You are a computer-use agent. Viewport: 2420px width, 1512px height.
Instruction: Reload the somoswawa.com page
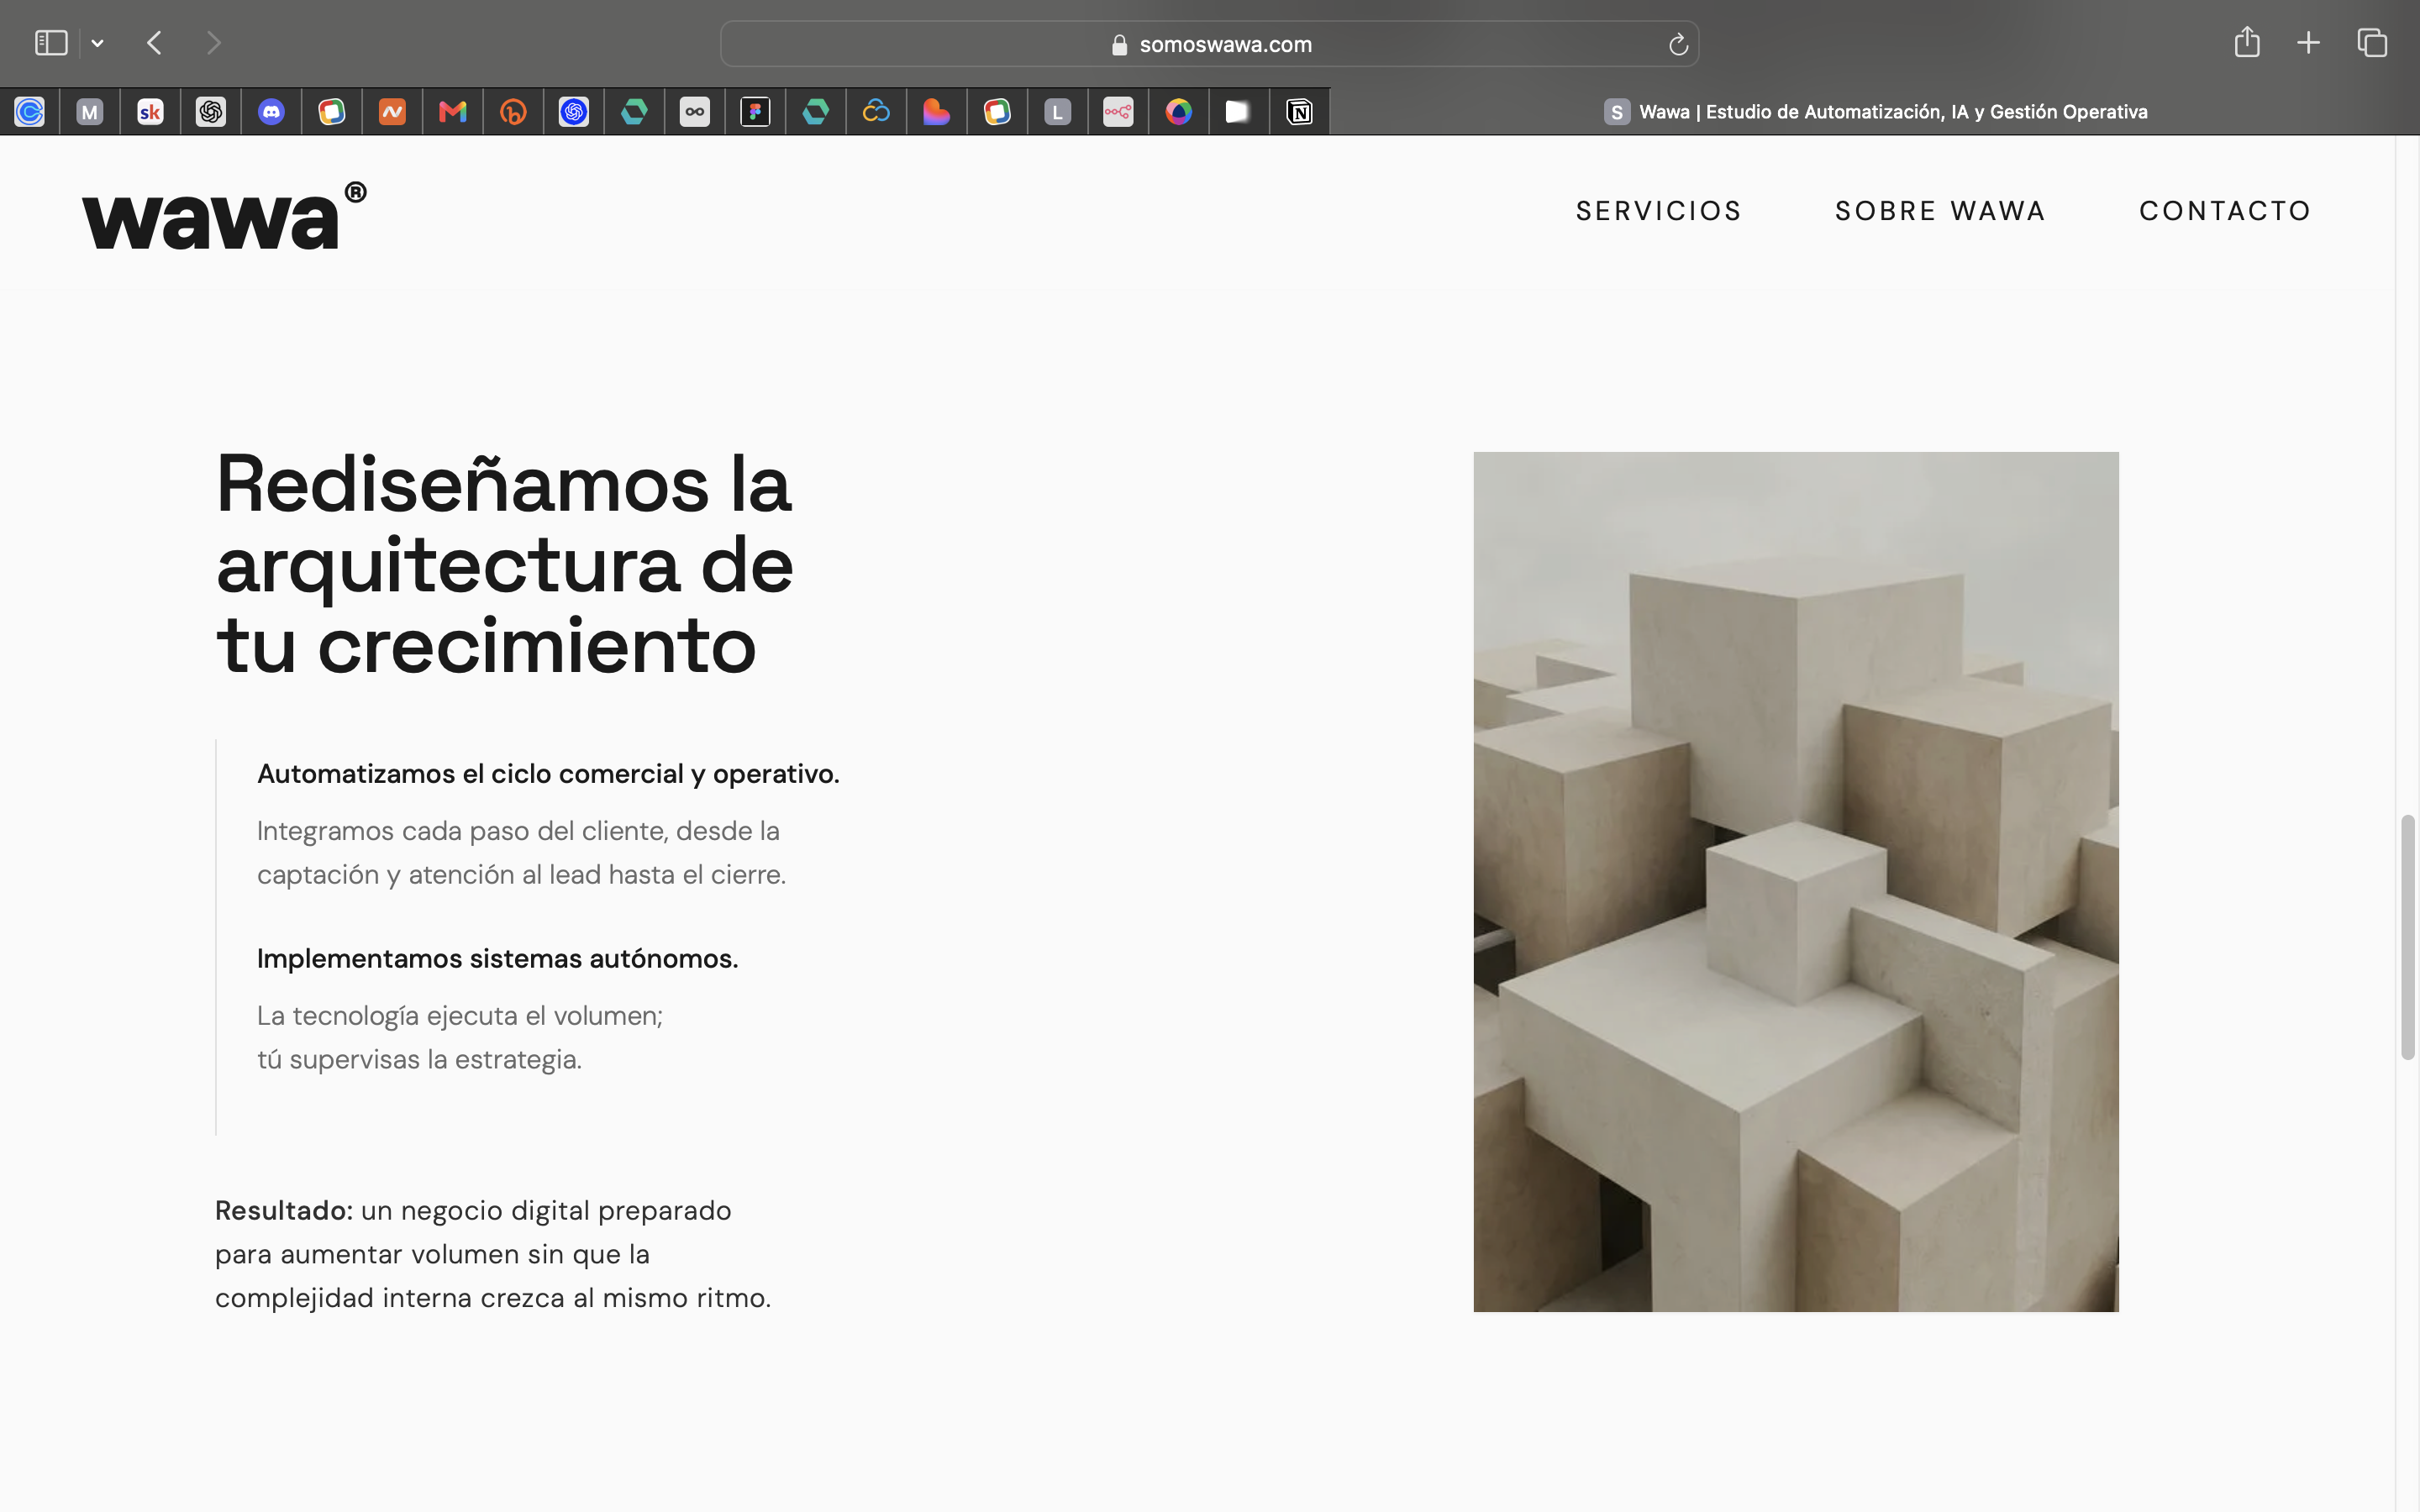coord(1678,44)
